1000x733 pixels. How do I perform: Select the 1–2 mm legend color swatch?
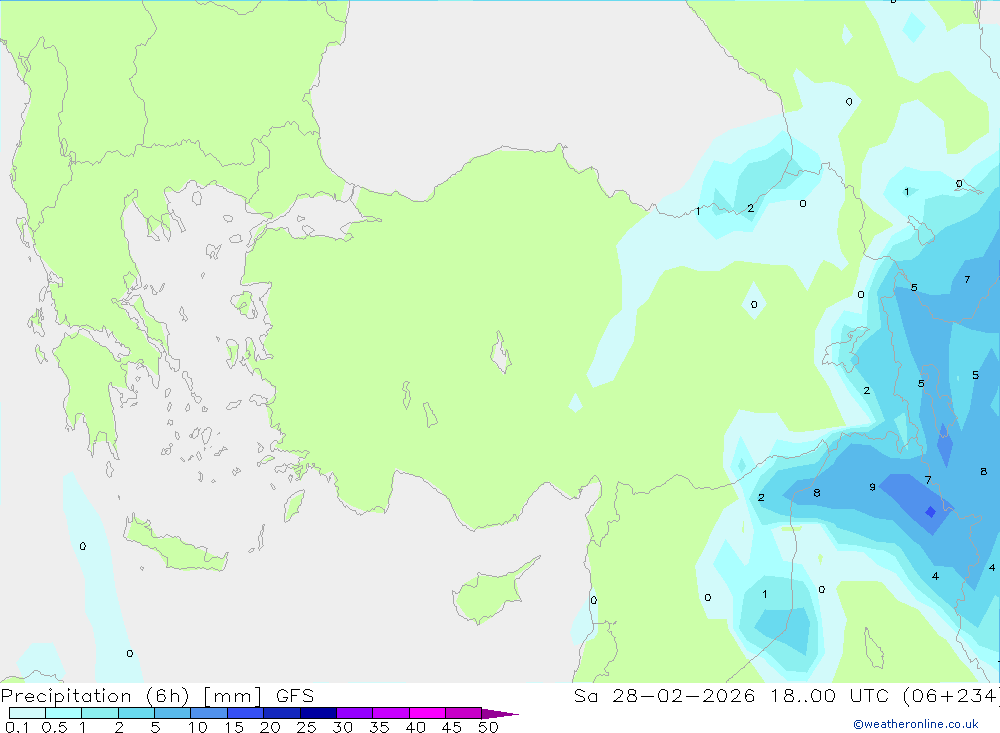coord(100,713)
